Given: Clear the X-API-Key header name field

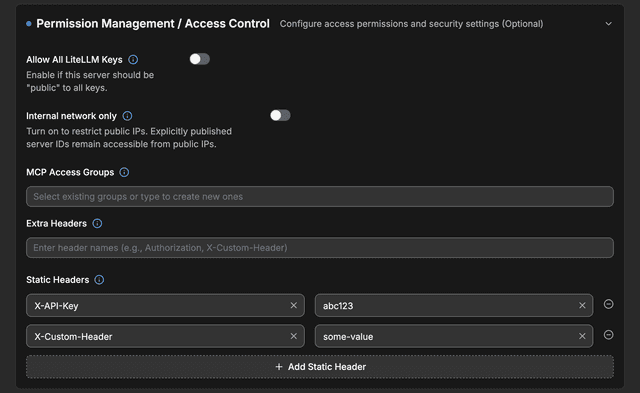Looking at the screenshot, I should point(293,305).
